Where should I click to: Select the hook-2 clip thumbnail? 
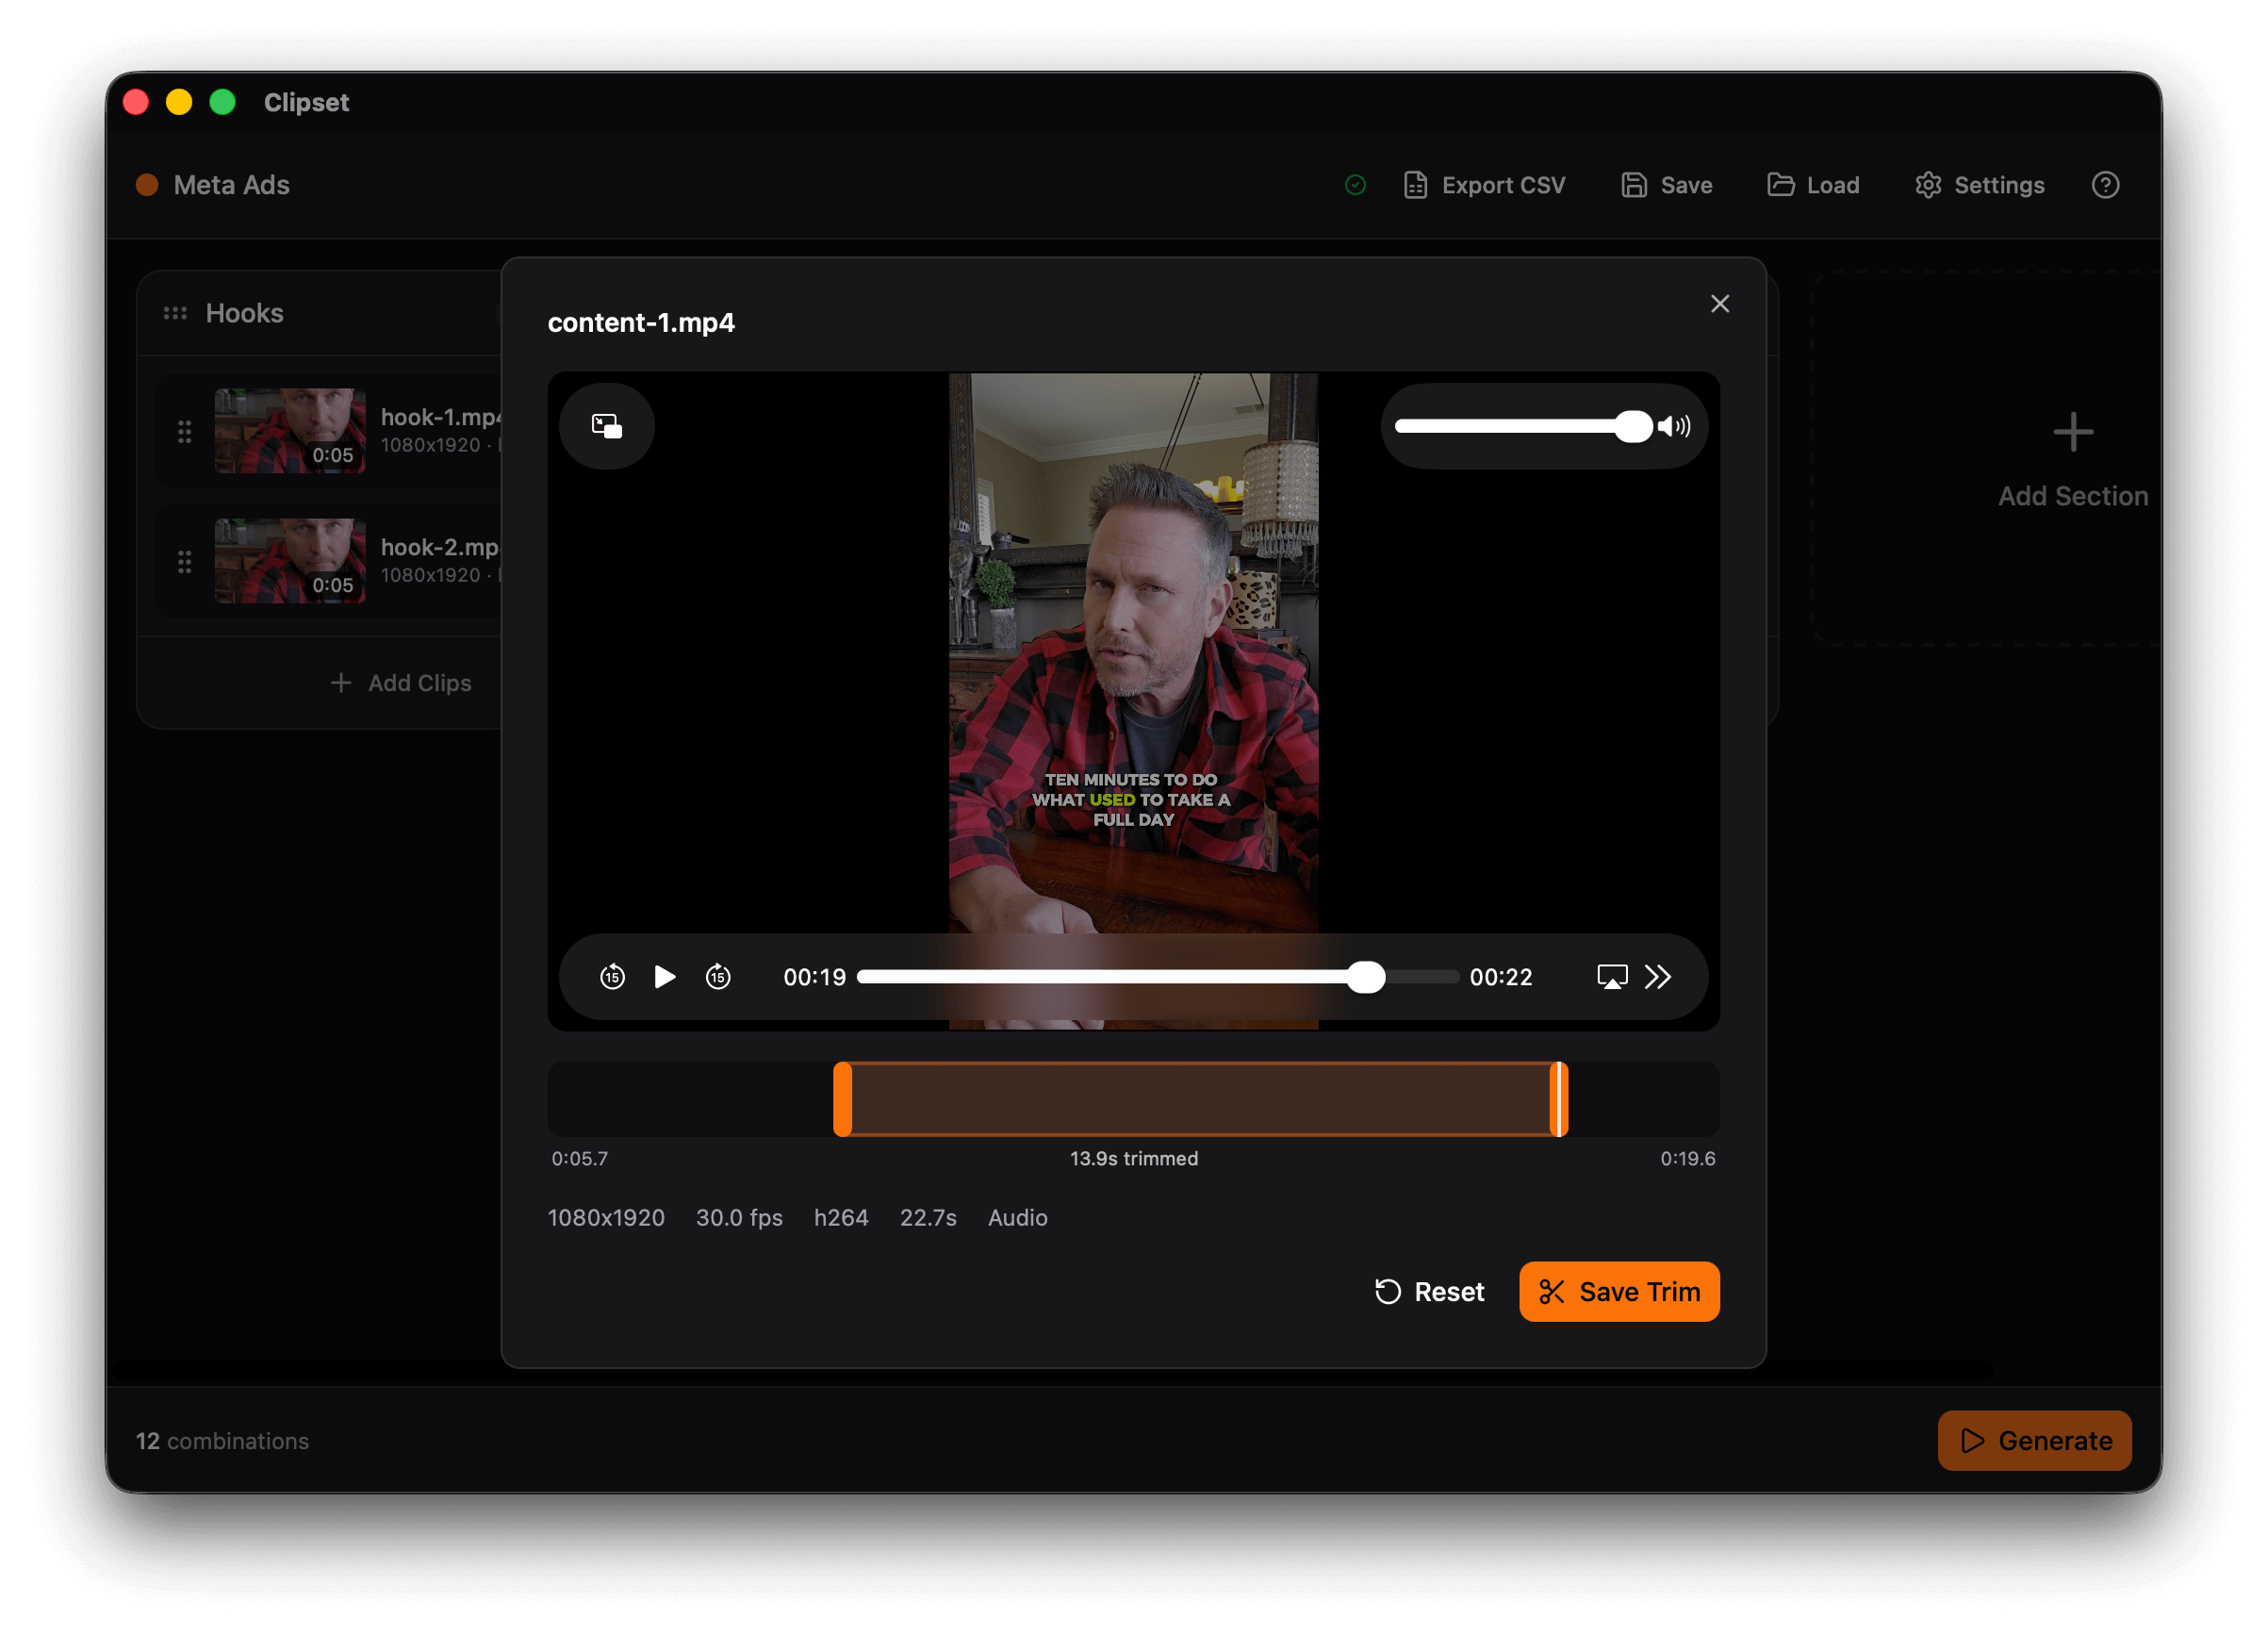click(290, 561)
